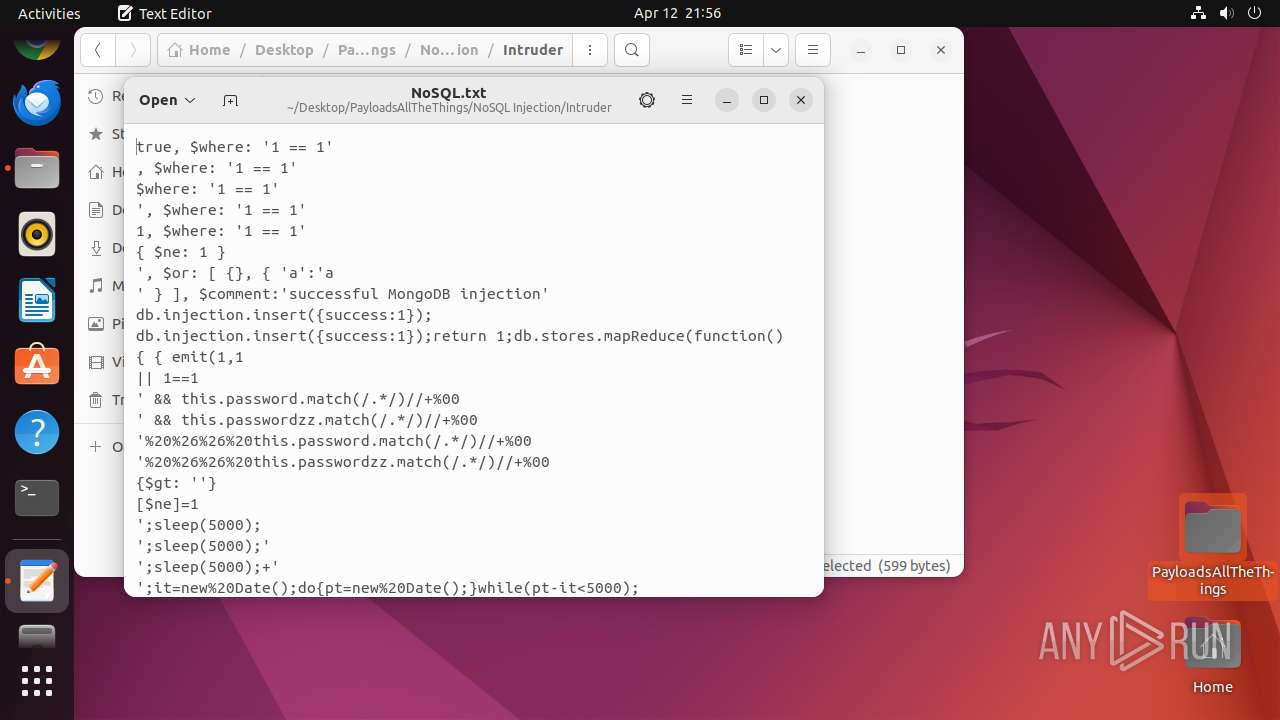This screenshot has width=1280, height=720.
Task: Select PayloadsAllTheThings desktop folder
Action: click(x=1213, y=546)
